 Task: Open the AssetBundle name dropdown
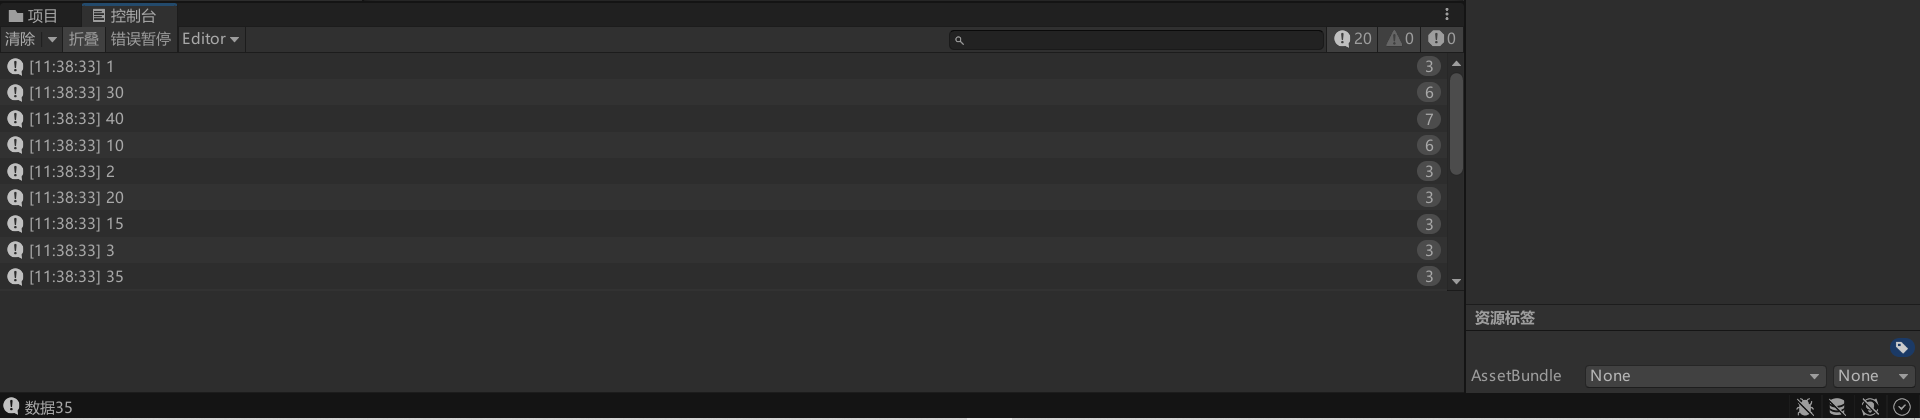[1704, 376]
